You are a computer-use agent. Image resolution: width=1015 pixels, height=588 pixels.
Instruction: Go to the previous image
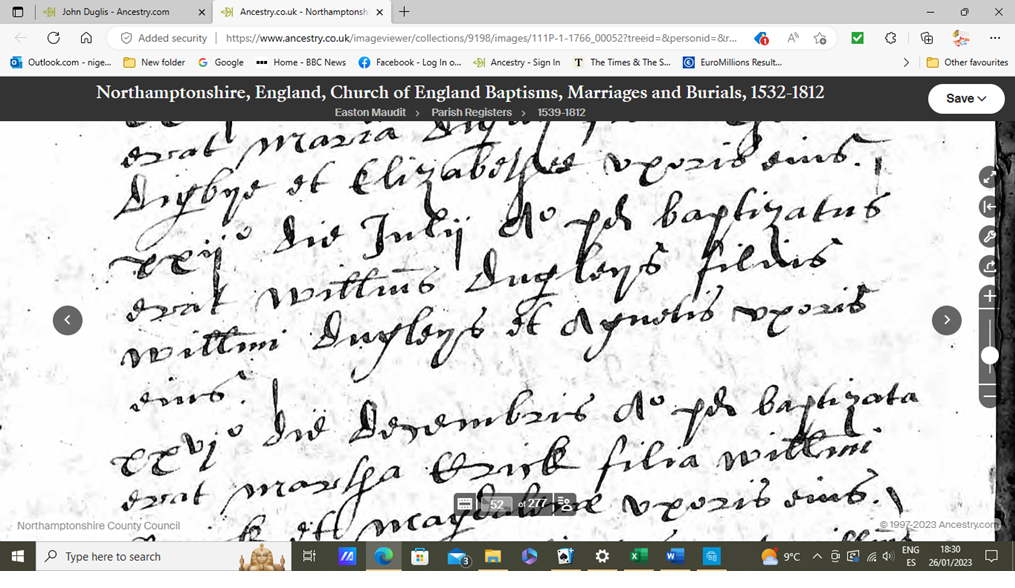pos(68,320)
